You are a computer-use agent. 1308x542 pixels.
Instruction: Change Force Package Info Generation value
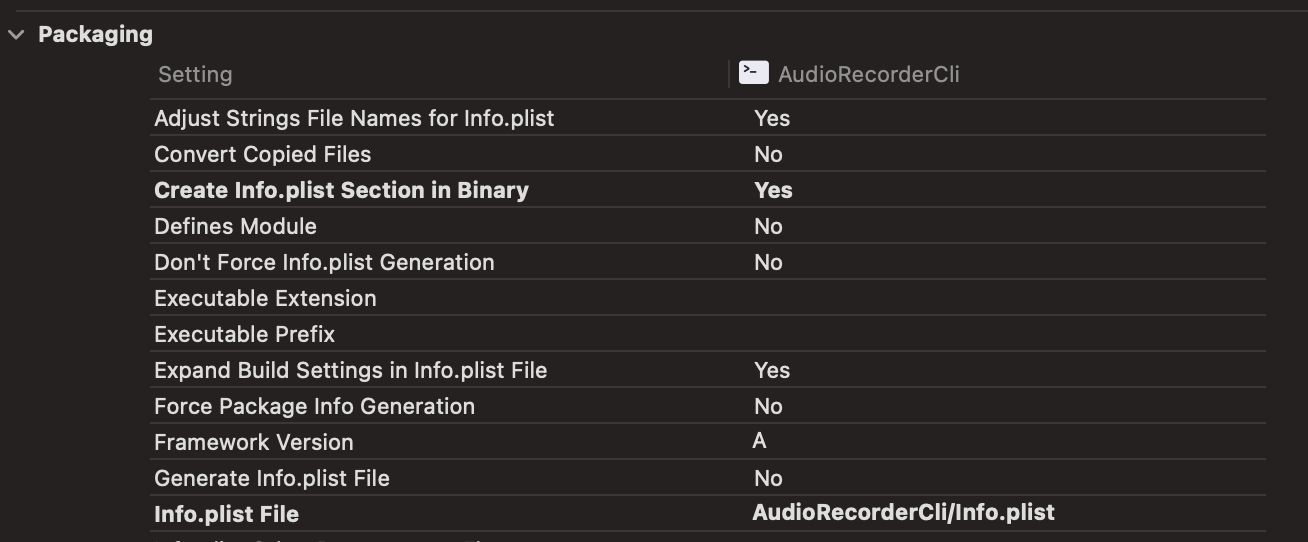768,406
